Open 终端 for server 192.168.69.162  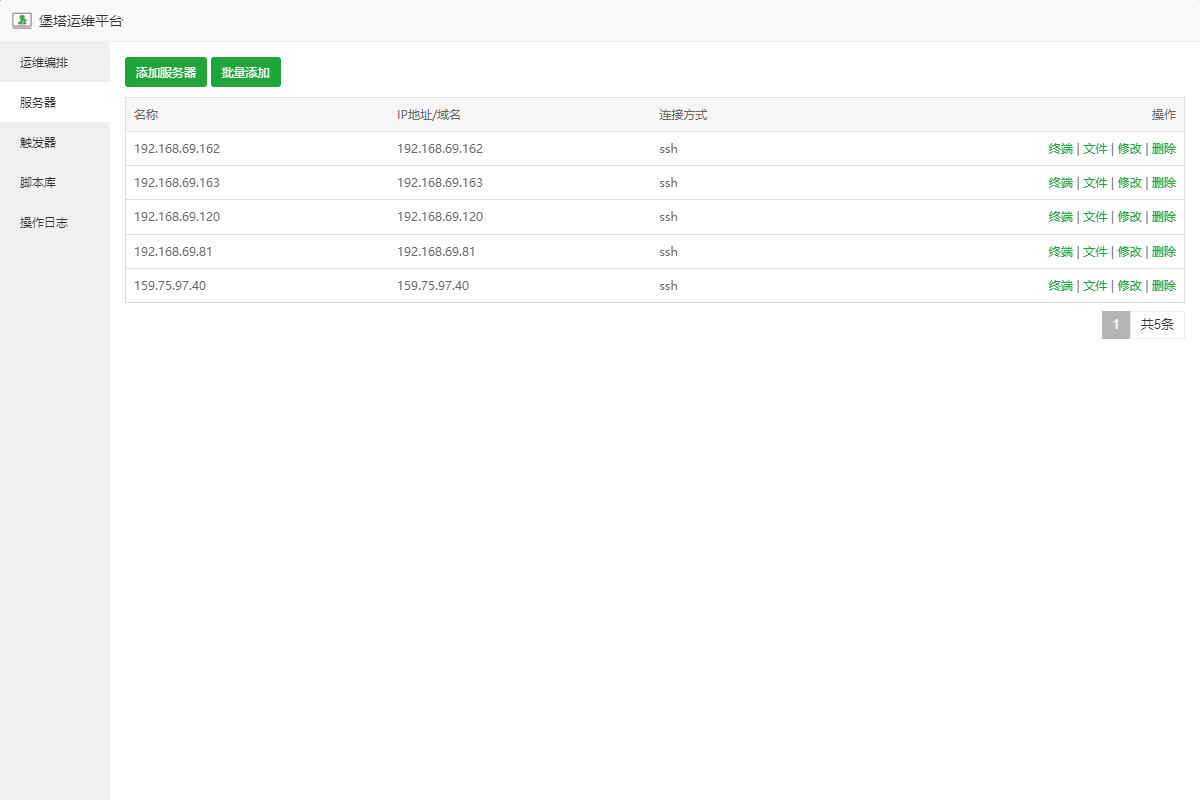pos(1060,149)
